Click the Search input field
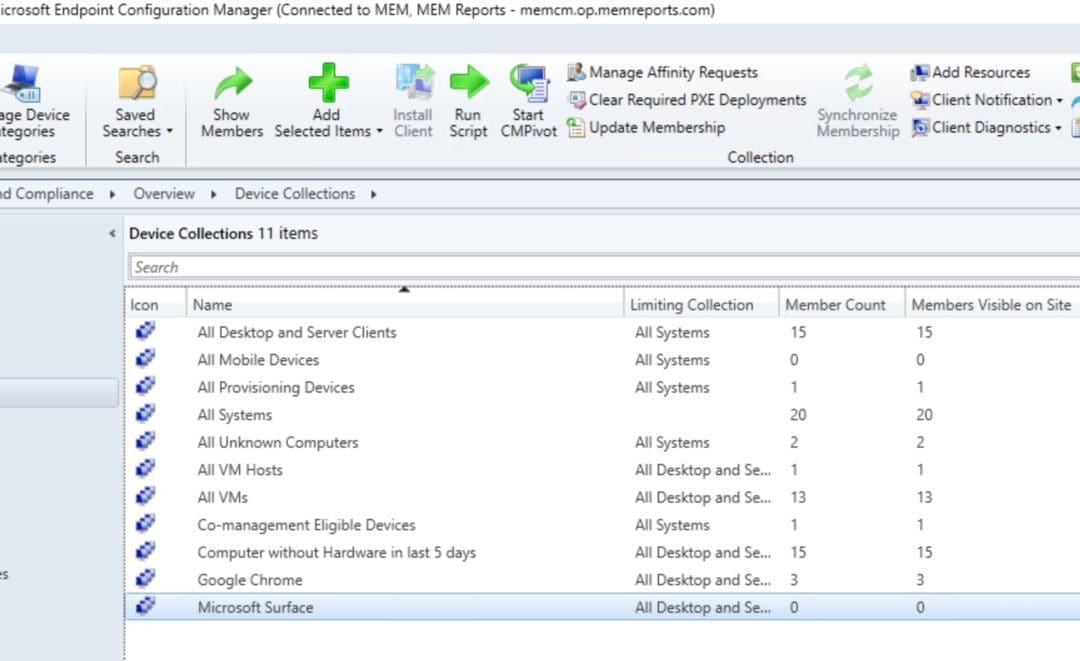Viewport: 1080px width, 661px height. (604, 267)
